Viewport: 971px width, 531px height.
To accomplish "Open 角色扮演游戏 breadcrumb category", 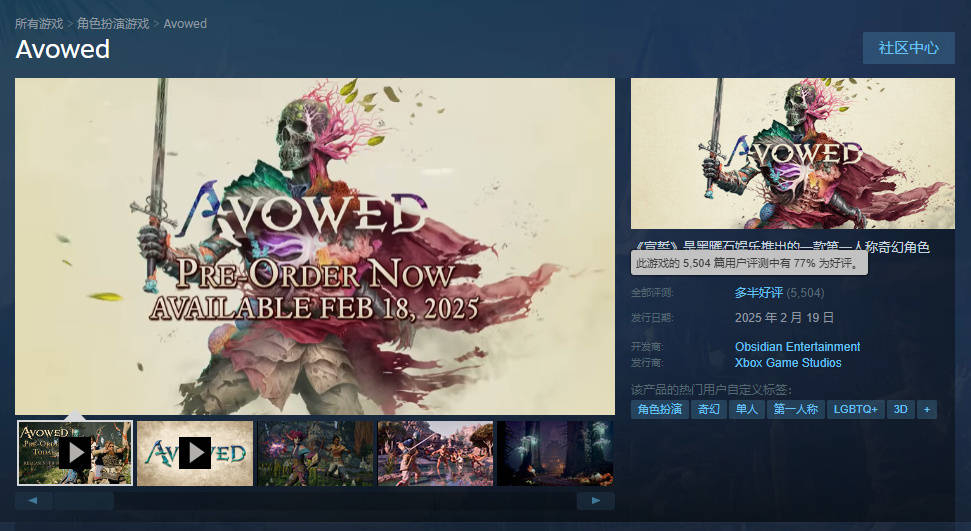I will click(x=113, y=24).
